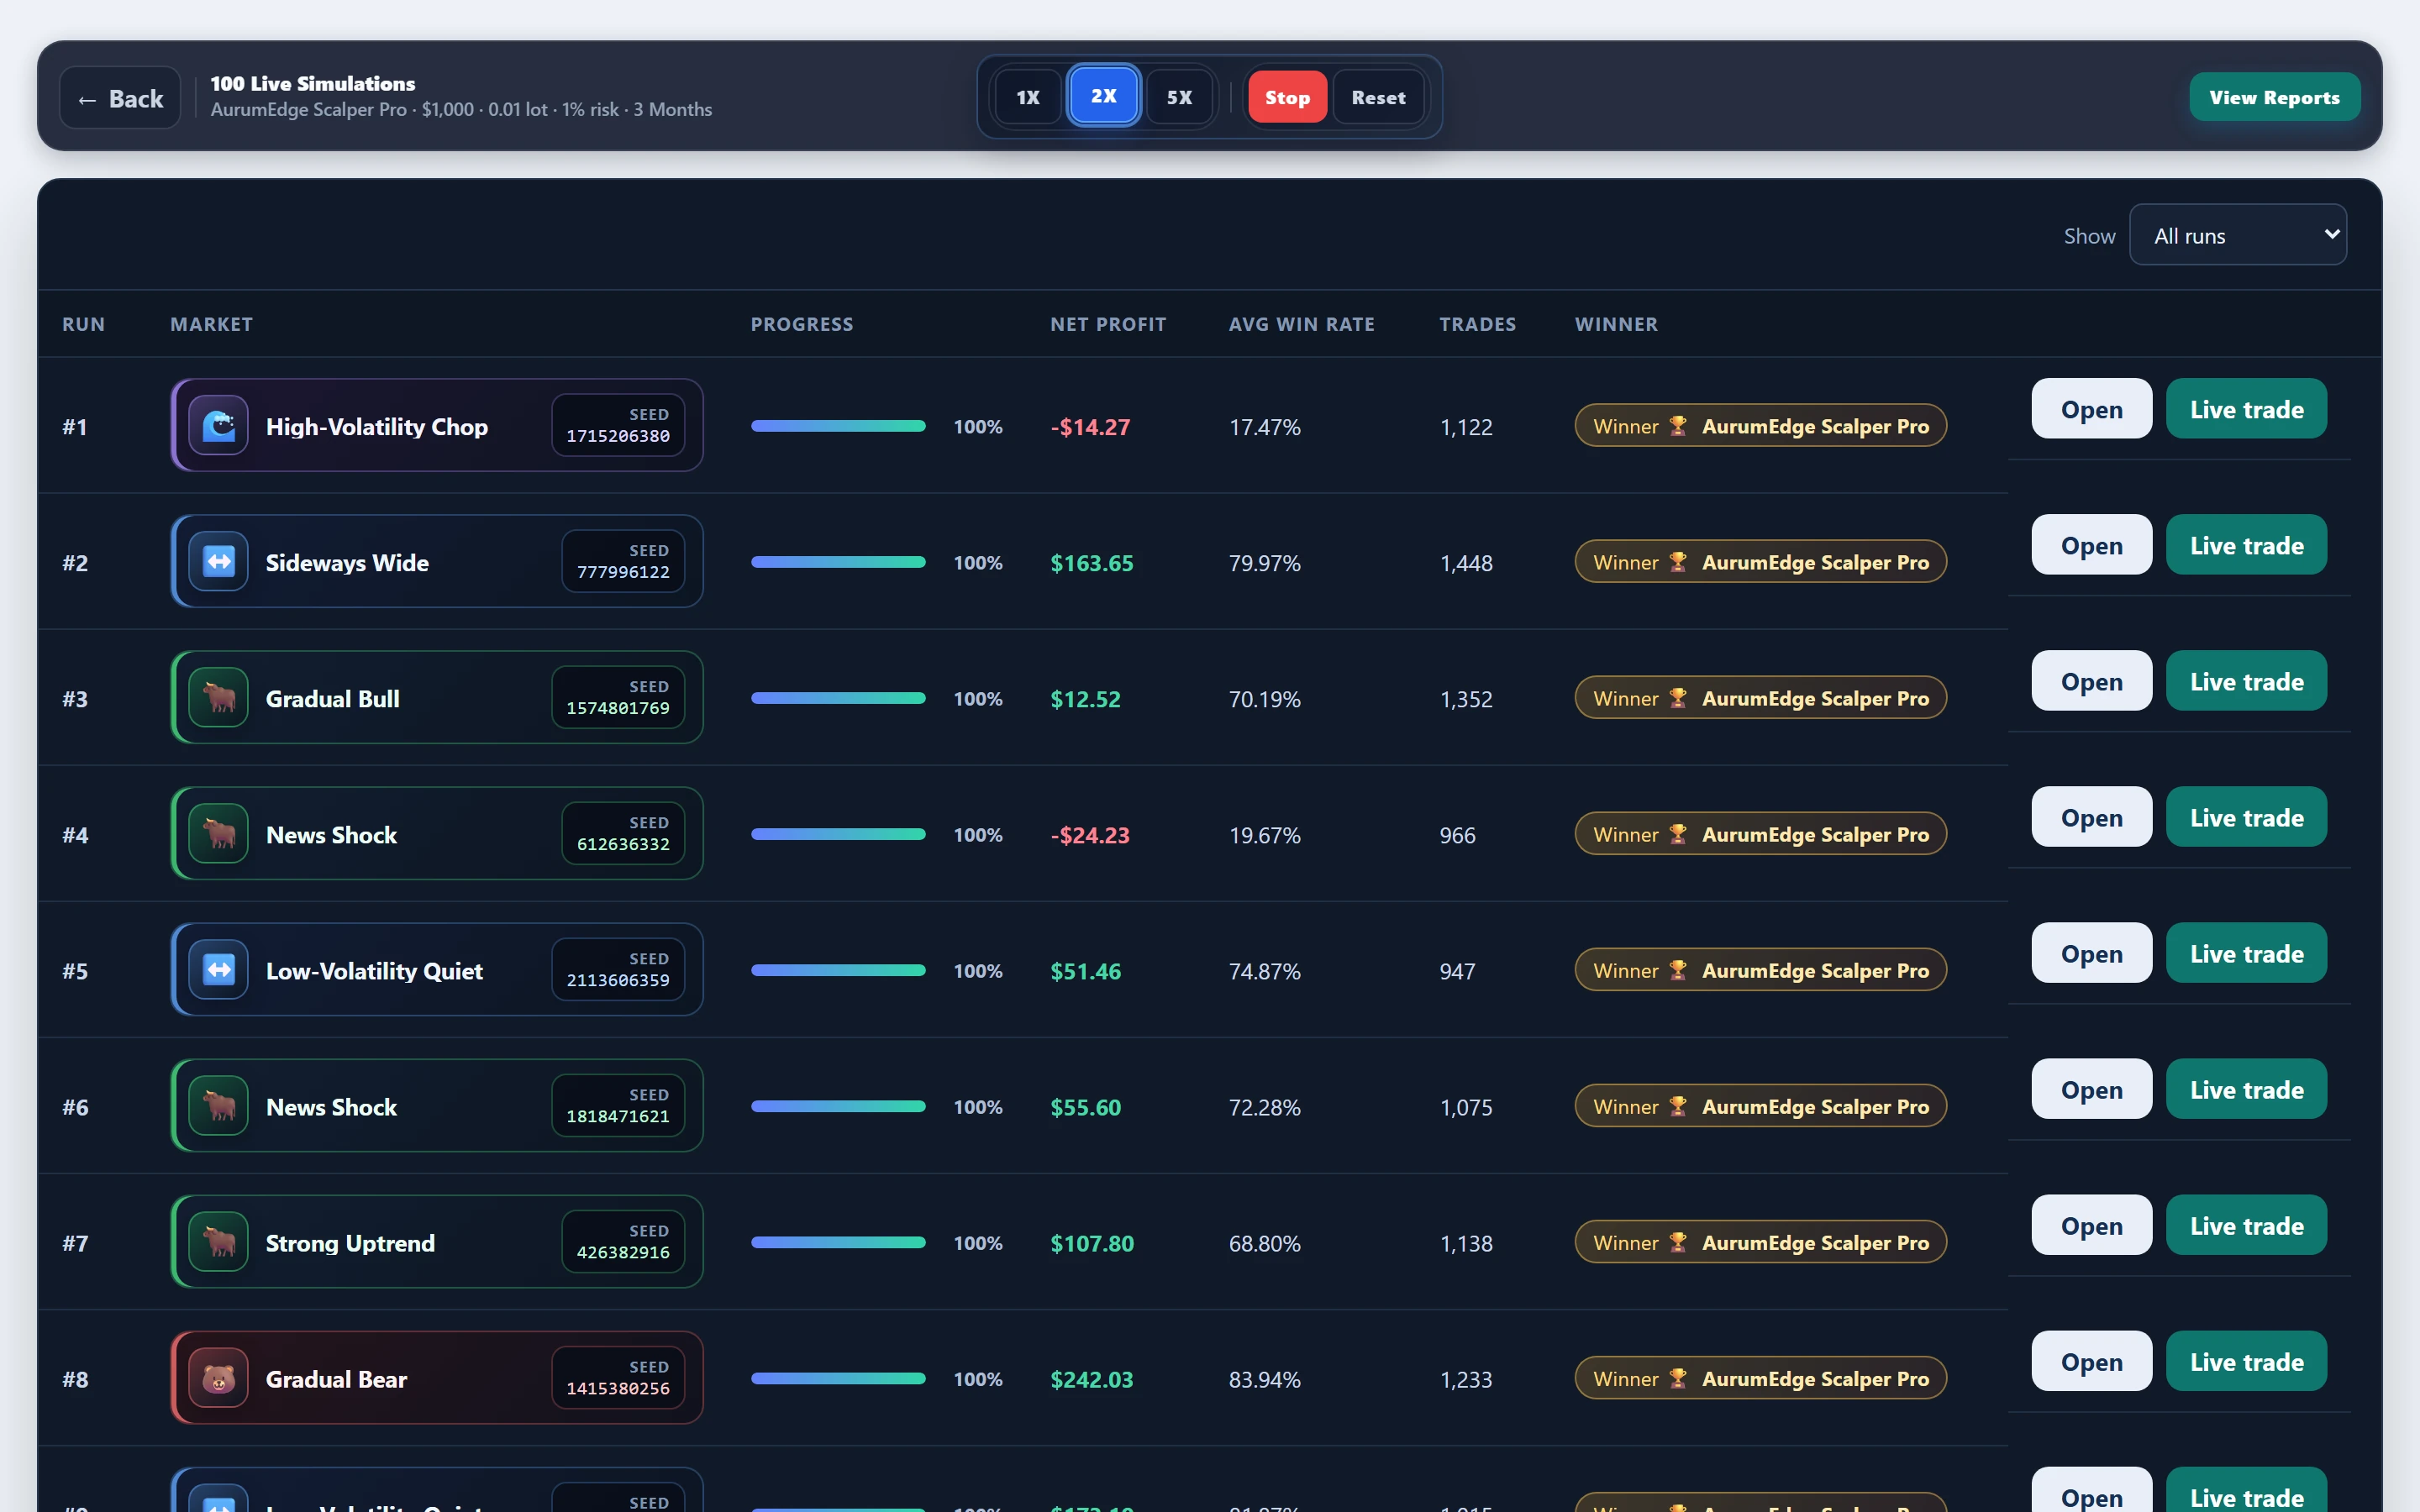Click the trophy icon in run #1 winner badge
The image size is (2420, 1512).
[x=1678, y=426]
